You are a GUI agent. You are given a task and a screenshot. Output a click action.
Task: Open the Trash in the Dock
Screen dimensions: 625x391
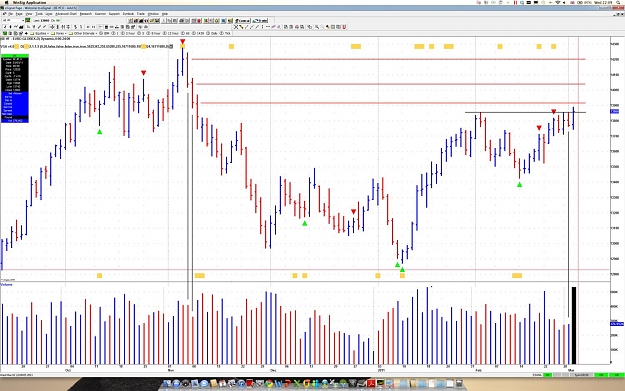pyautogui.click(x=459, y=383)
